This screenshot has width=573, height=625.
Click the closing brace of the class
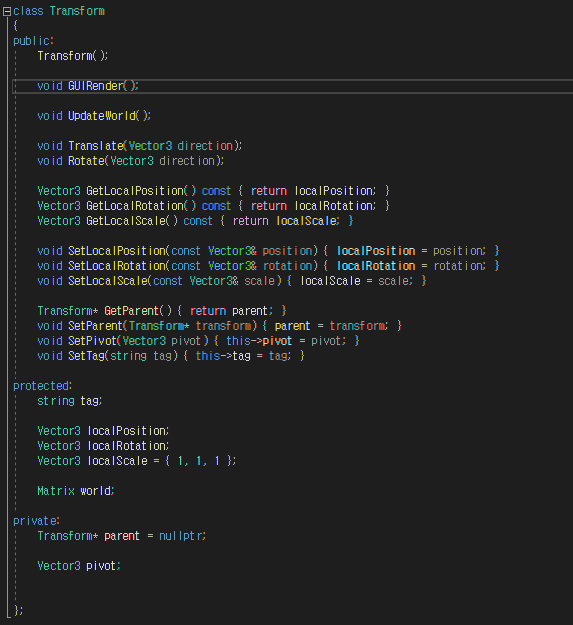click(x=17, y=610)
